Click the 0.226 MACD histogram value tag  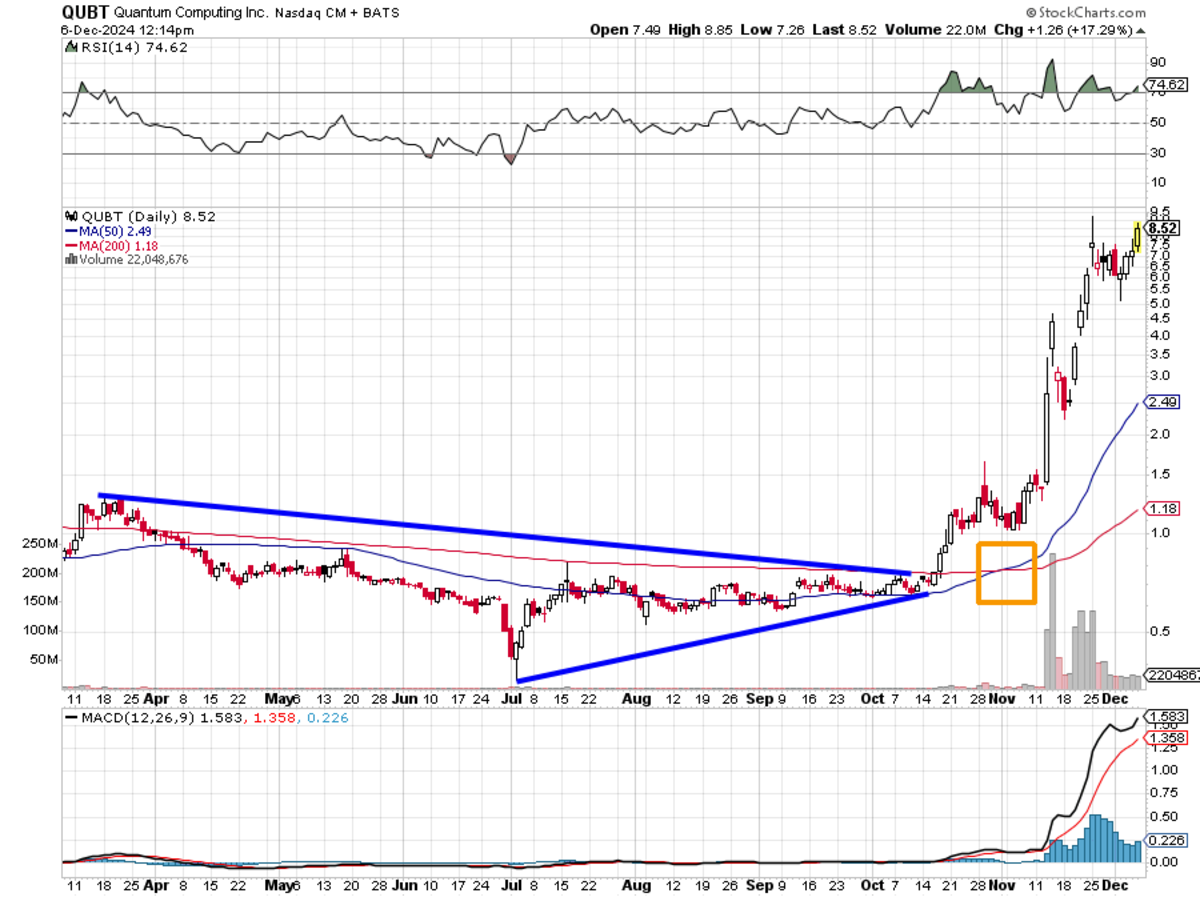pos(1165,841)
